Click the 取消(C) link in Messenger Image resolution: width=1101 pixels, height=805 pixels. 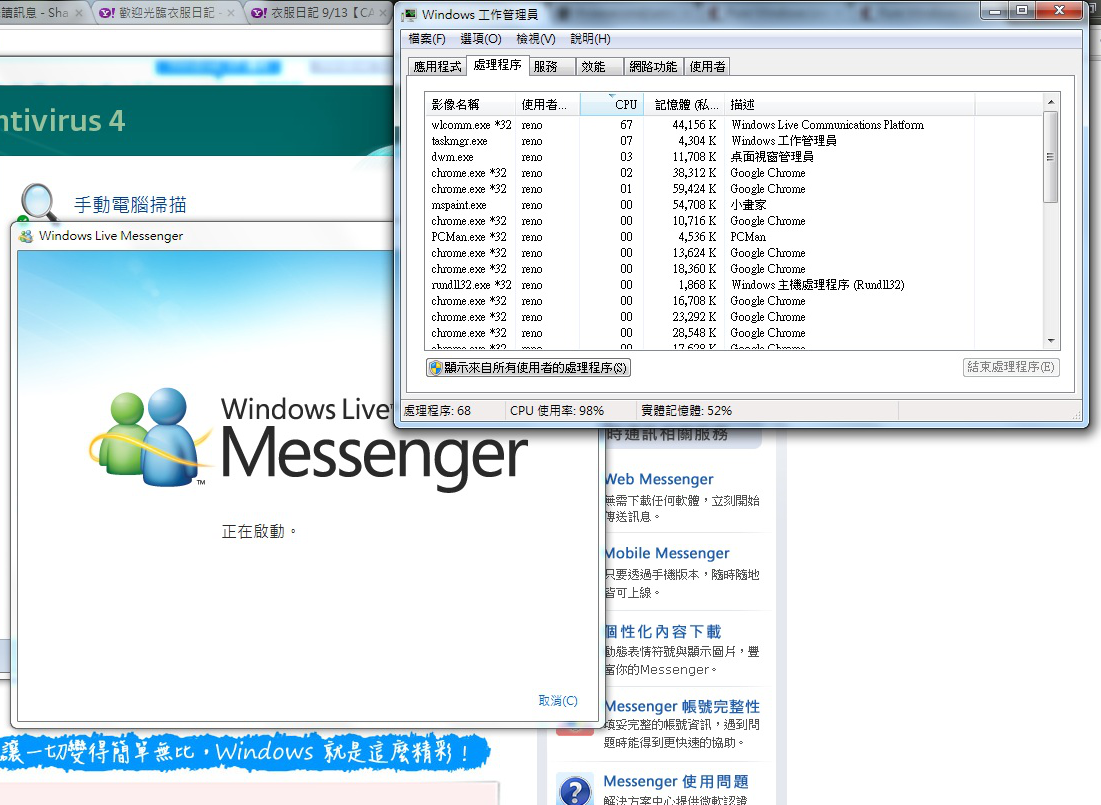click(x=558, y=700)
